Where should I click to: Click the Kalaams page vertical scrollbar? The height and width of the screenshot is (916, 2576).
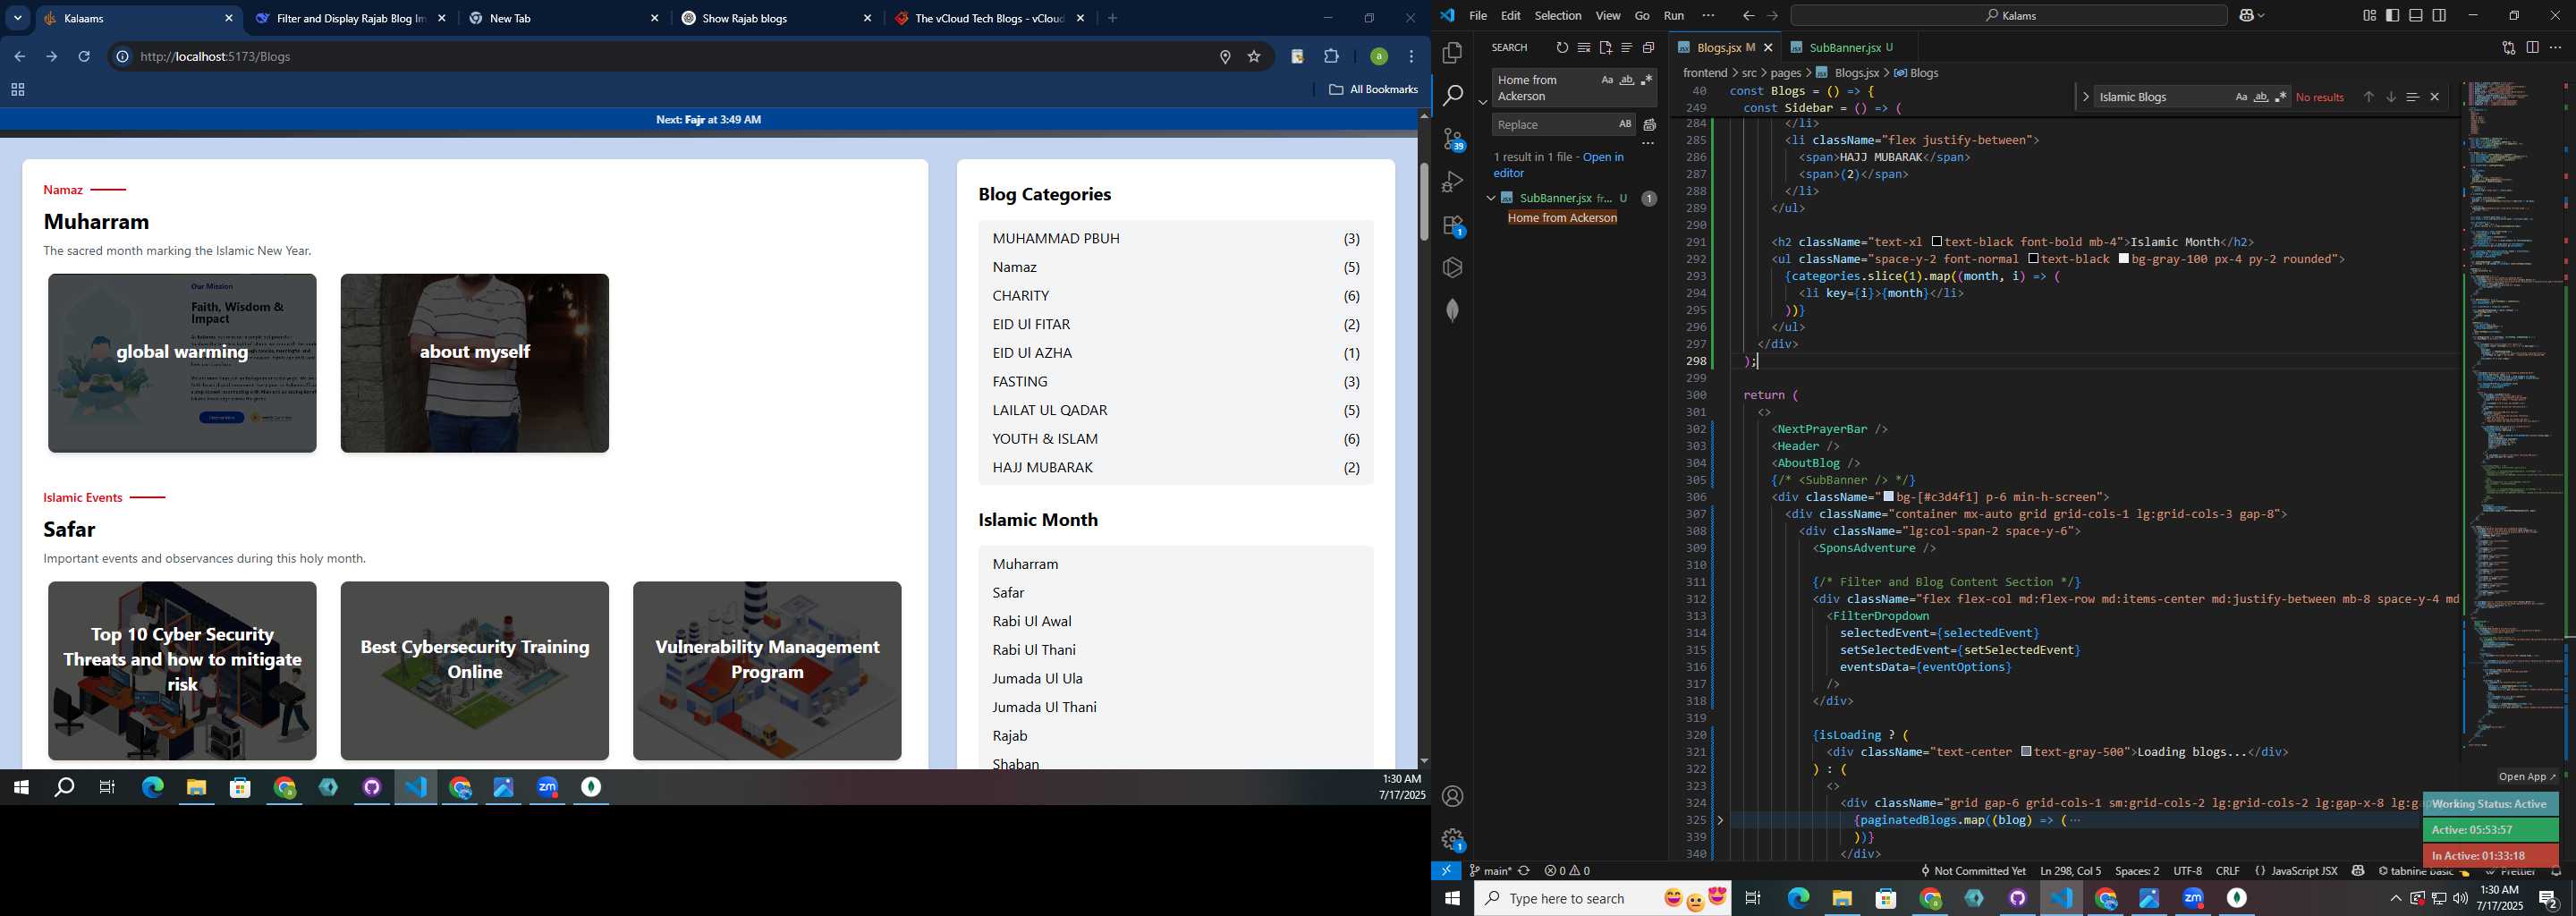tap(1423, 200)
